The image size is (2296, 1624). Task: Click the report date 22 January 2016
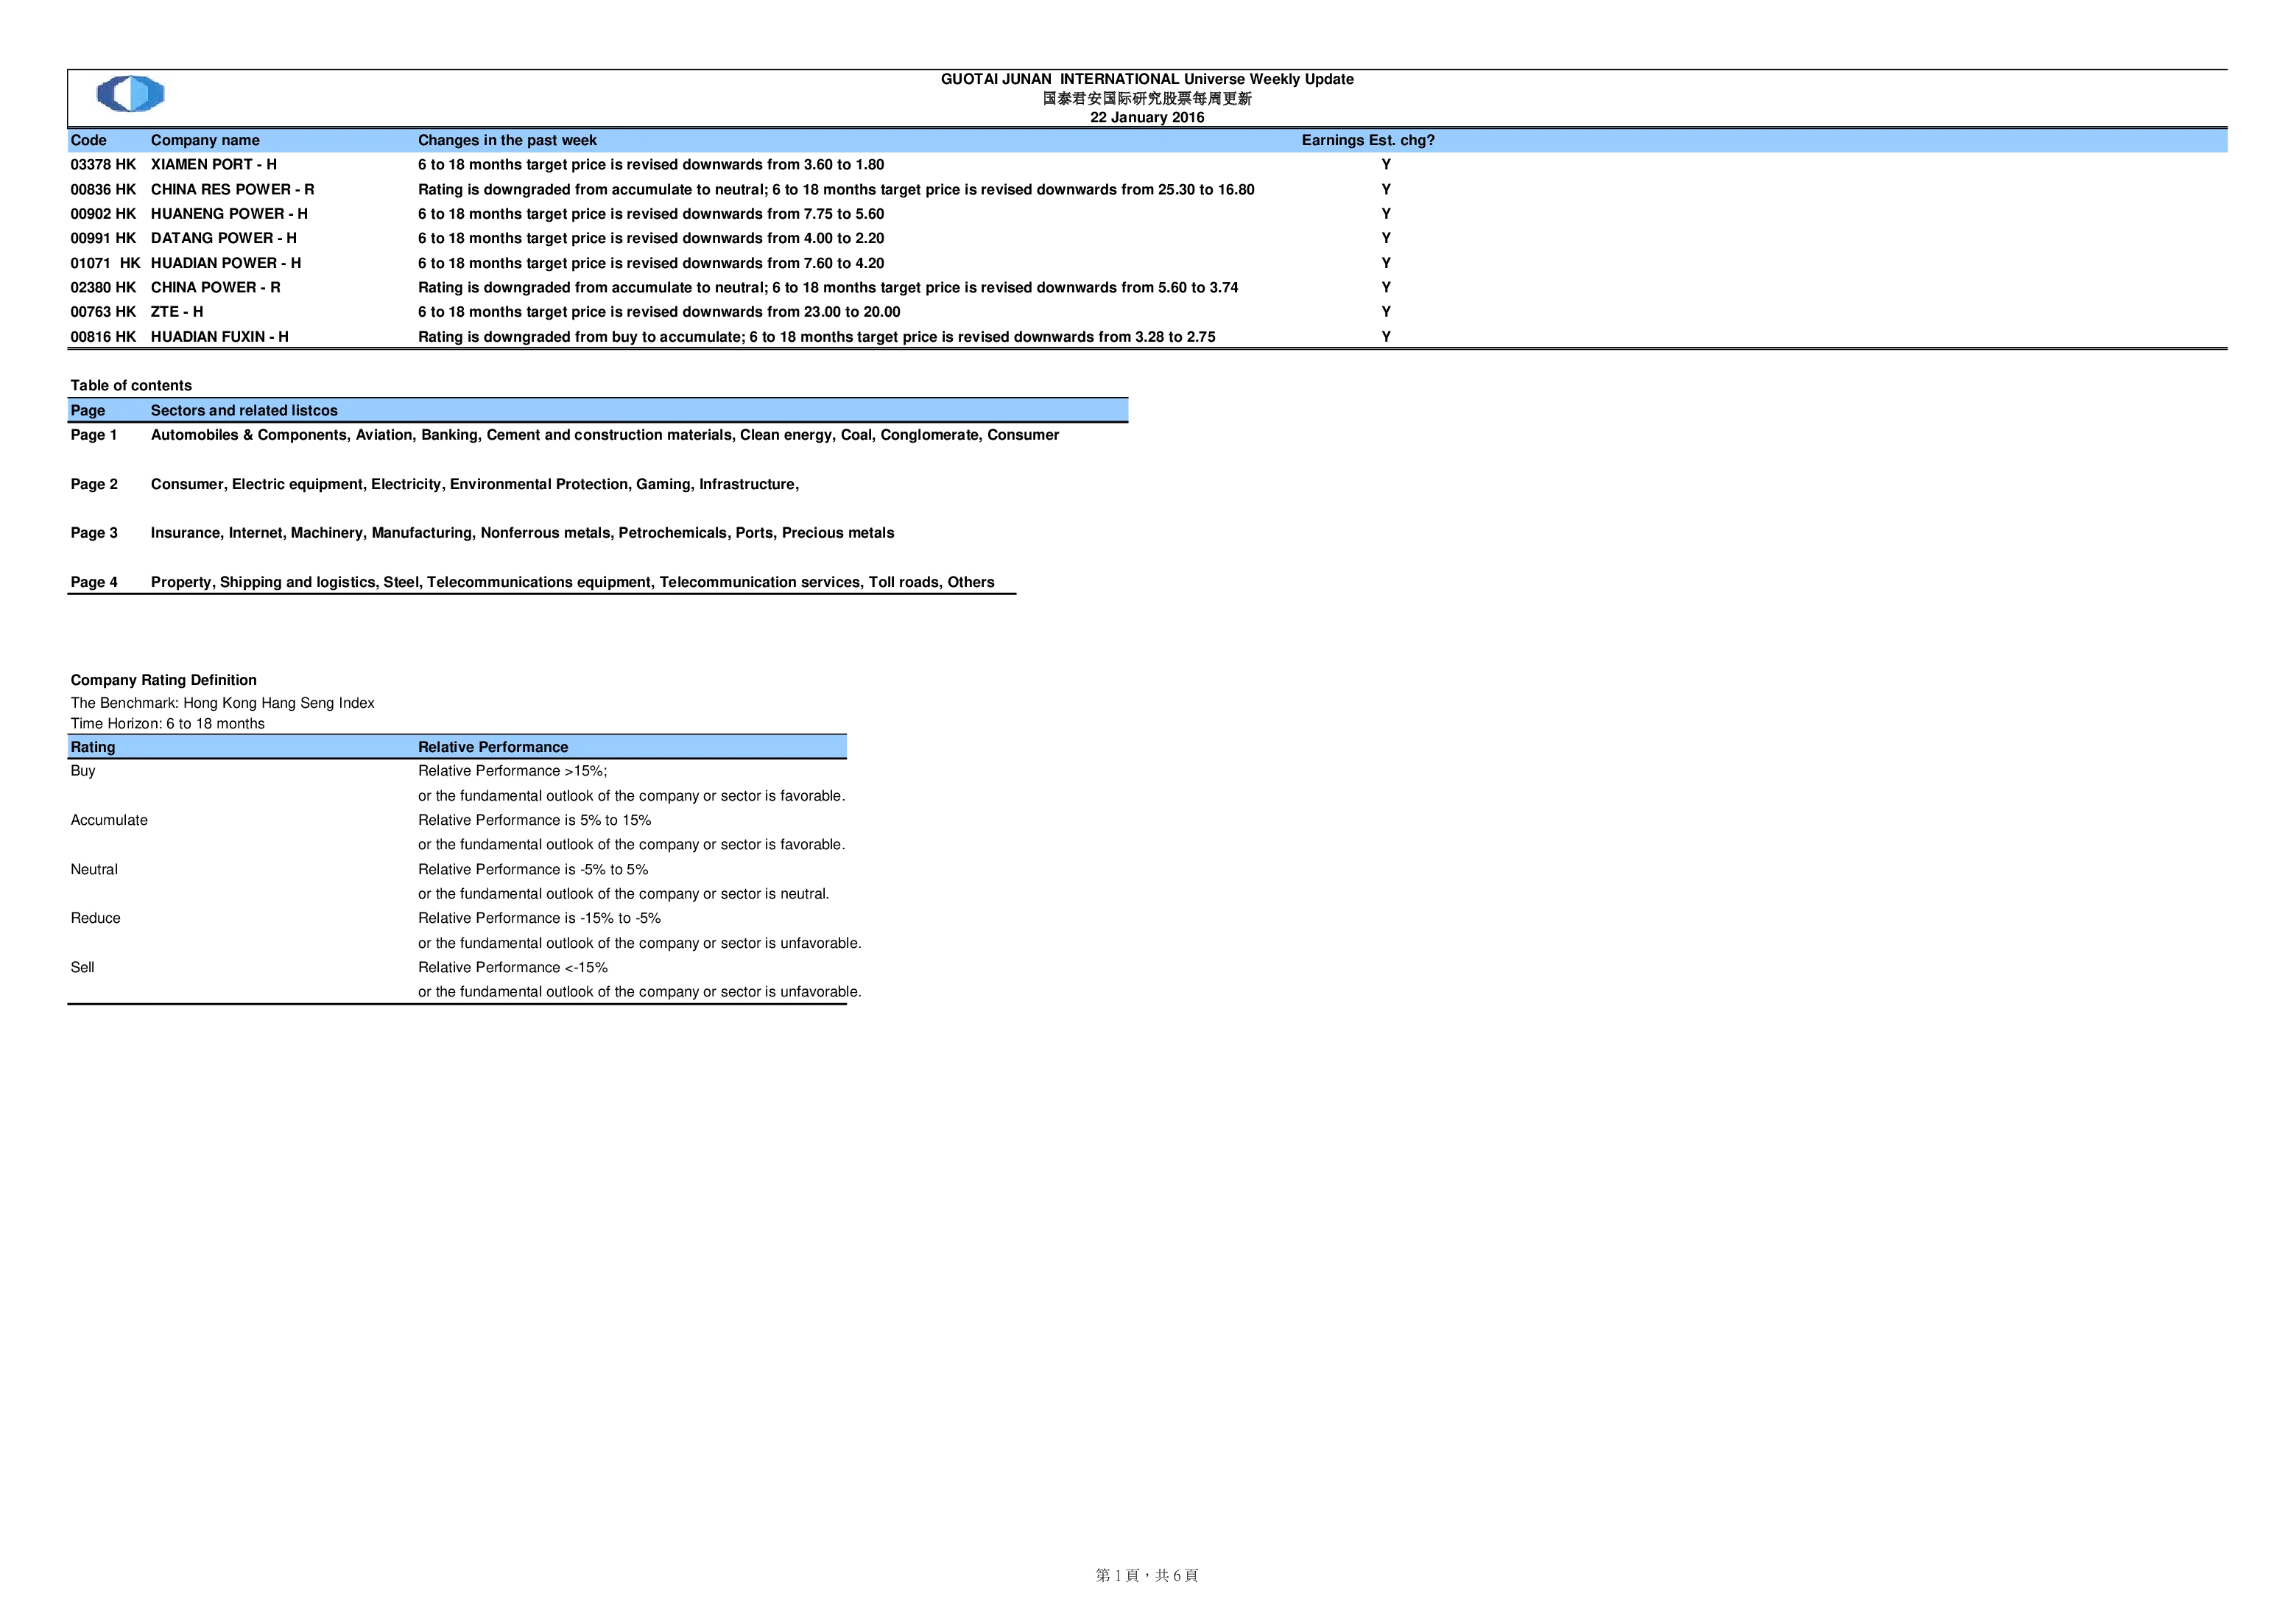[x=1147, y=118]
